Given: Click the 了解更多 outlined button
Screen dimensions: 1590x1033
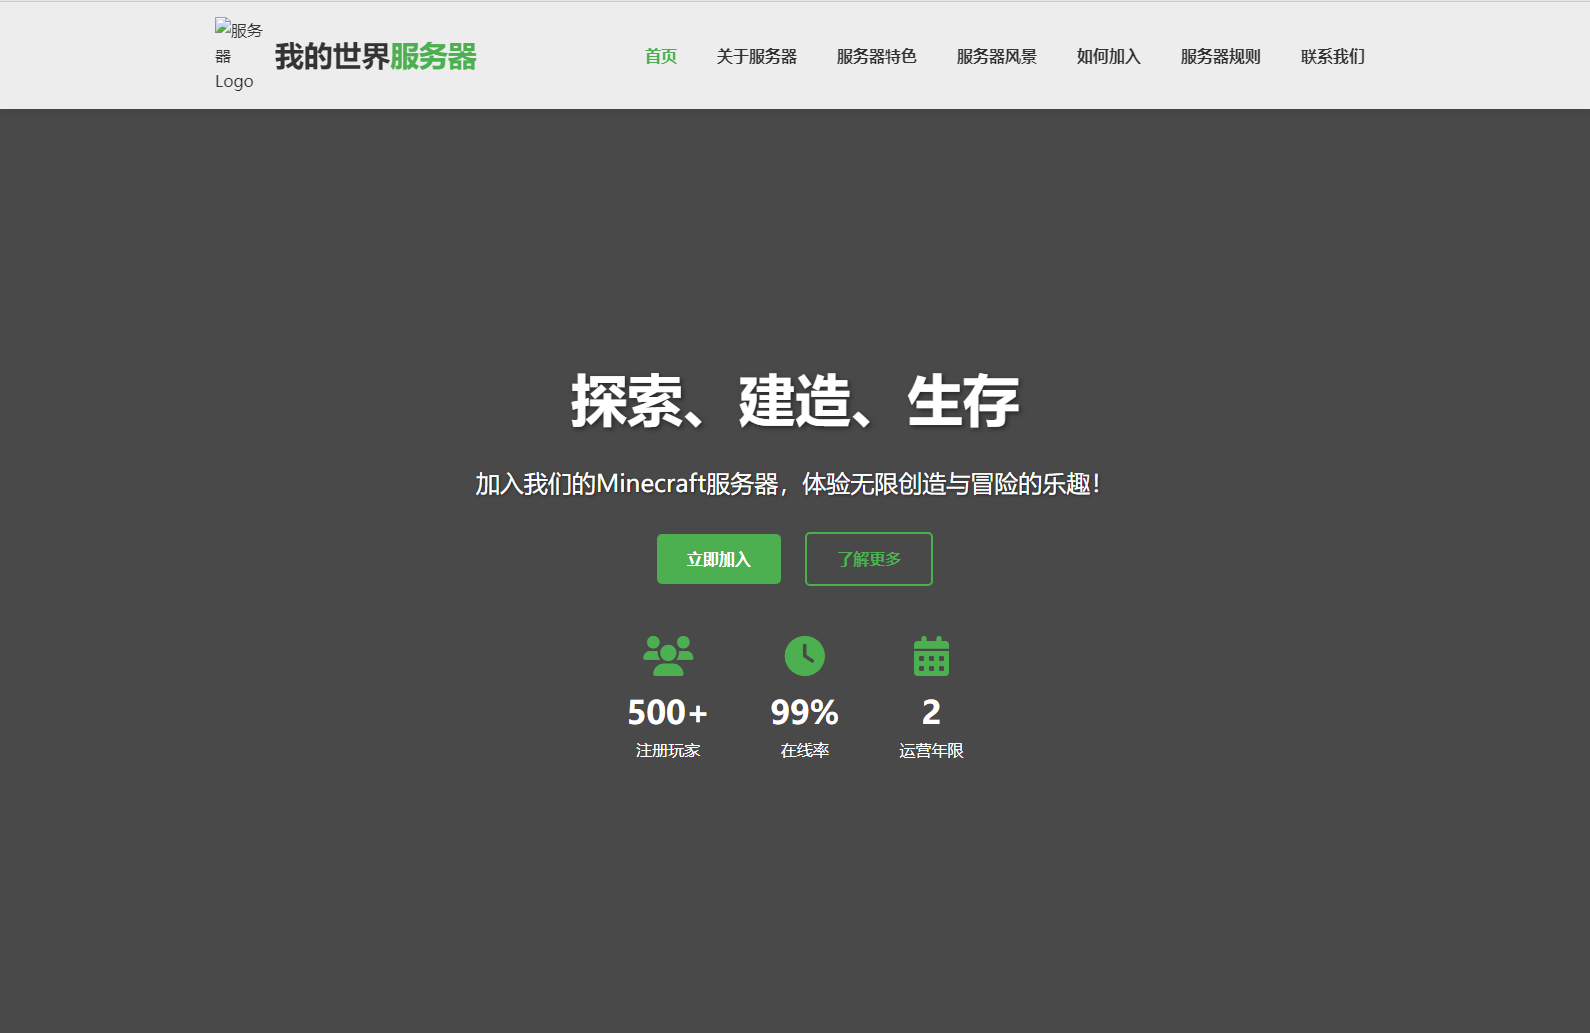Looking at the screenshot, I should (x=869, y=559).
